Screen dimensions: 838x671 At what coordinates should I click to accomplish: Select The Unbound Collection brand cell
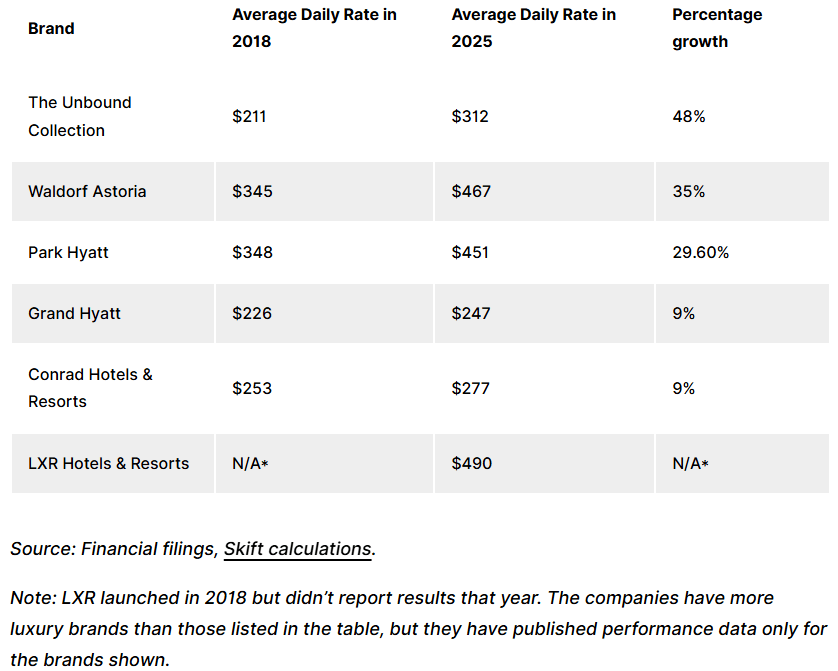pyautogui.click(x=80, y=116)
